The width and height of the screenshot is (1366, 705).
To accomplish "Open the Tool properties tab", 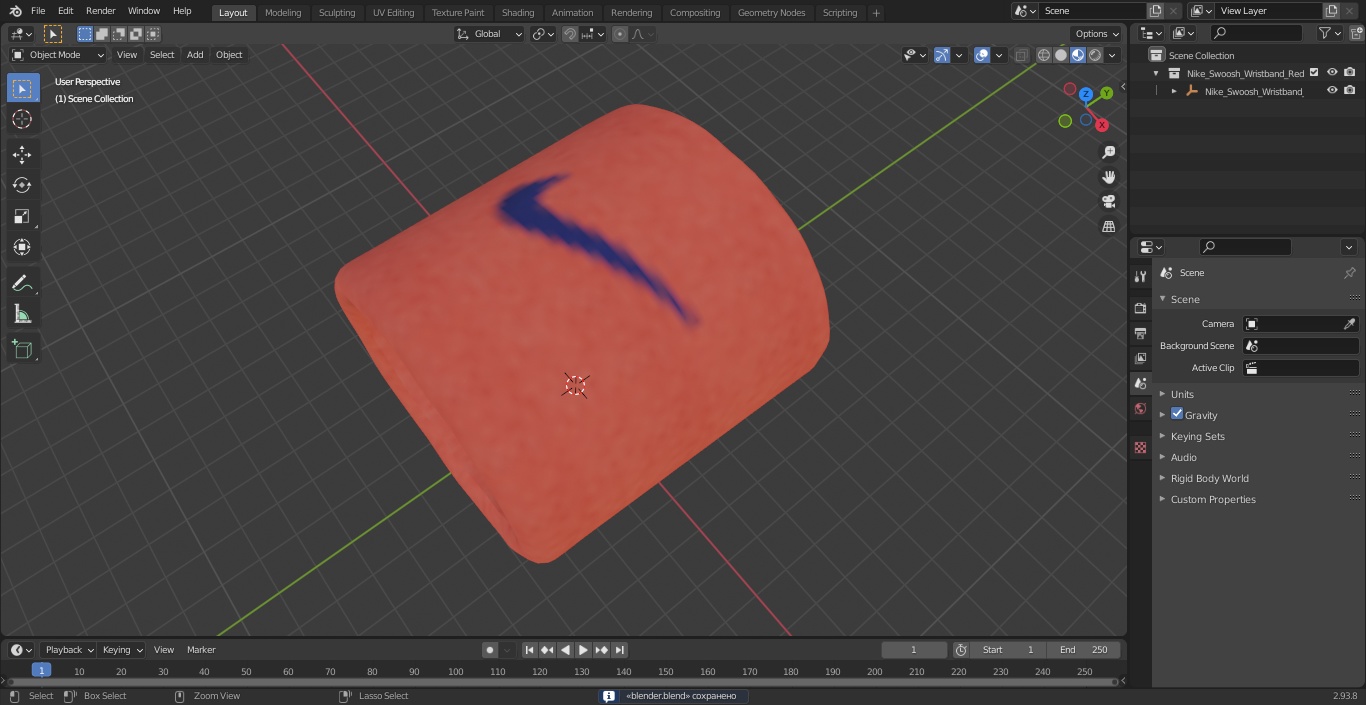I will pos(1140,277).
